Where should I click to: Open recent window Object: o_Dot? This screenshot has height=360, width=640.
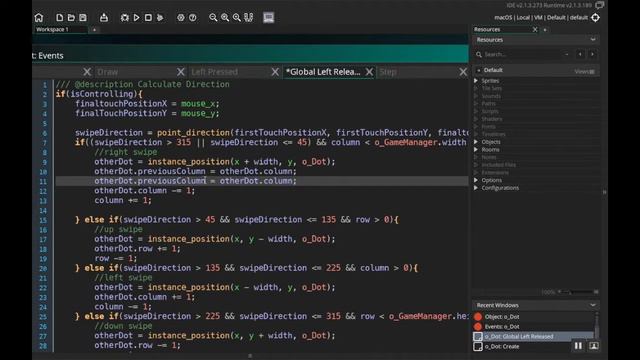tap(533, 317)
